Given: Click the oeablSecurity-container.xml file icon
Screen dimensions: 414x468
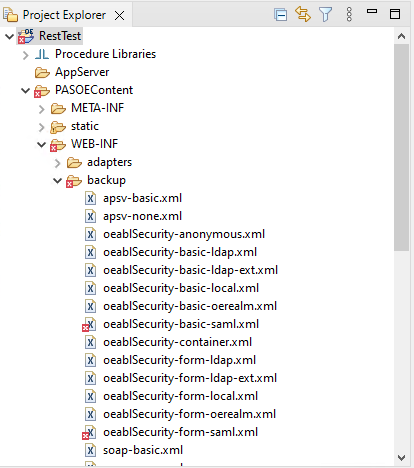Looking at the screenshot, I should (x=90, y=342).
